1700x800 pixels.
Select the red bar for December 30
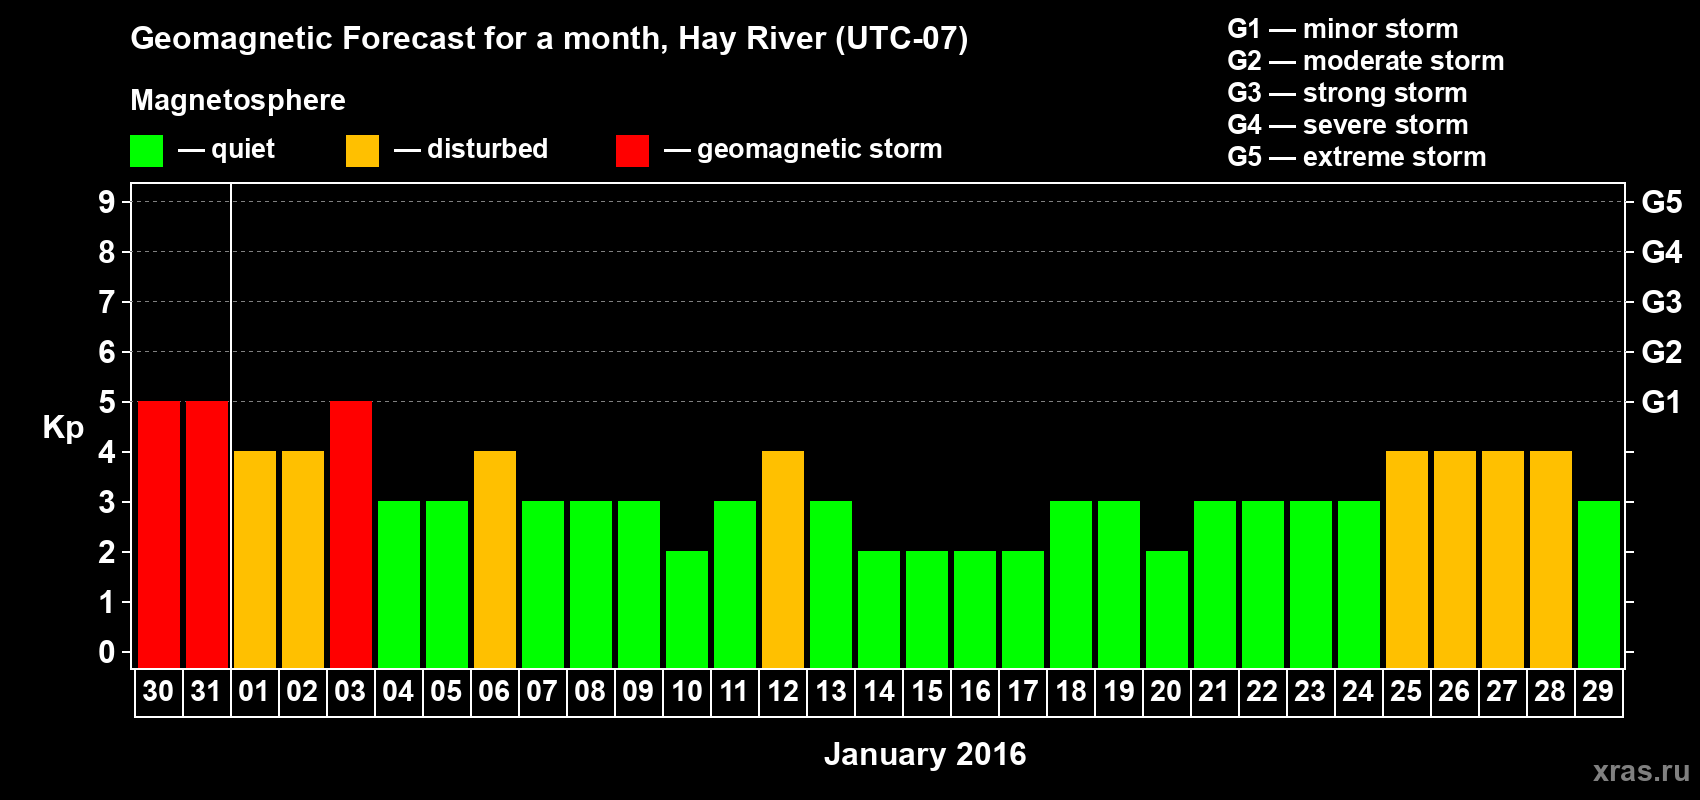point(159,535)
